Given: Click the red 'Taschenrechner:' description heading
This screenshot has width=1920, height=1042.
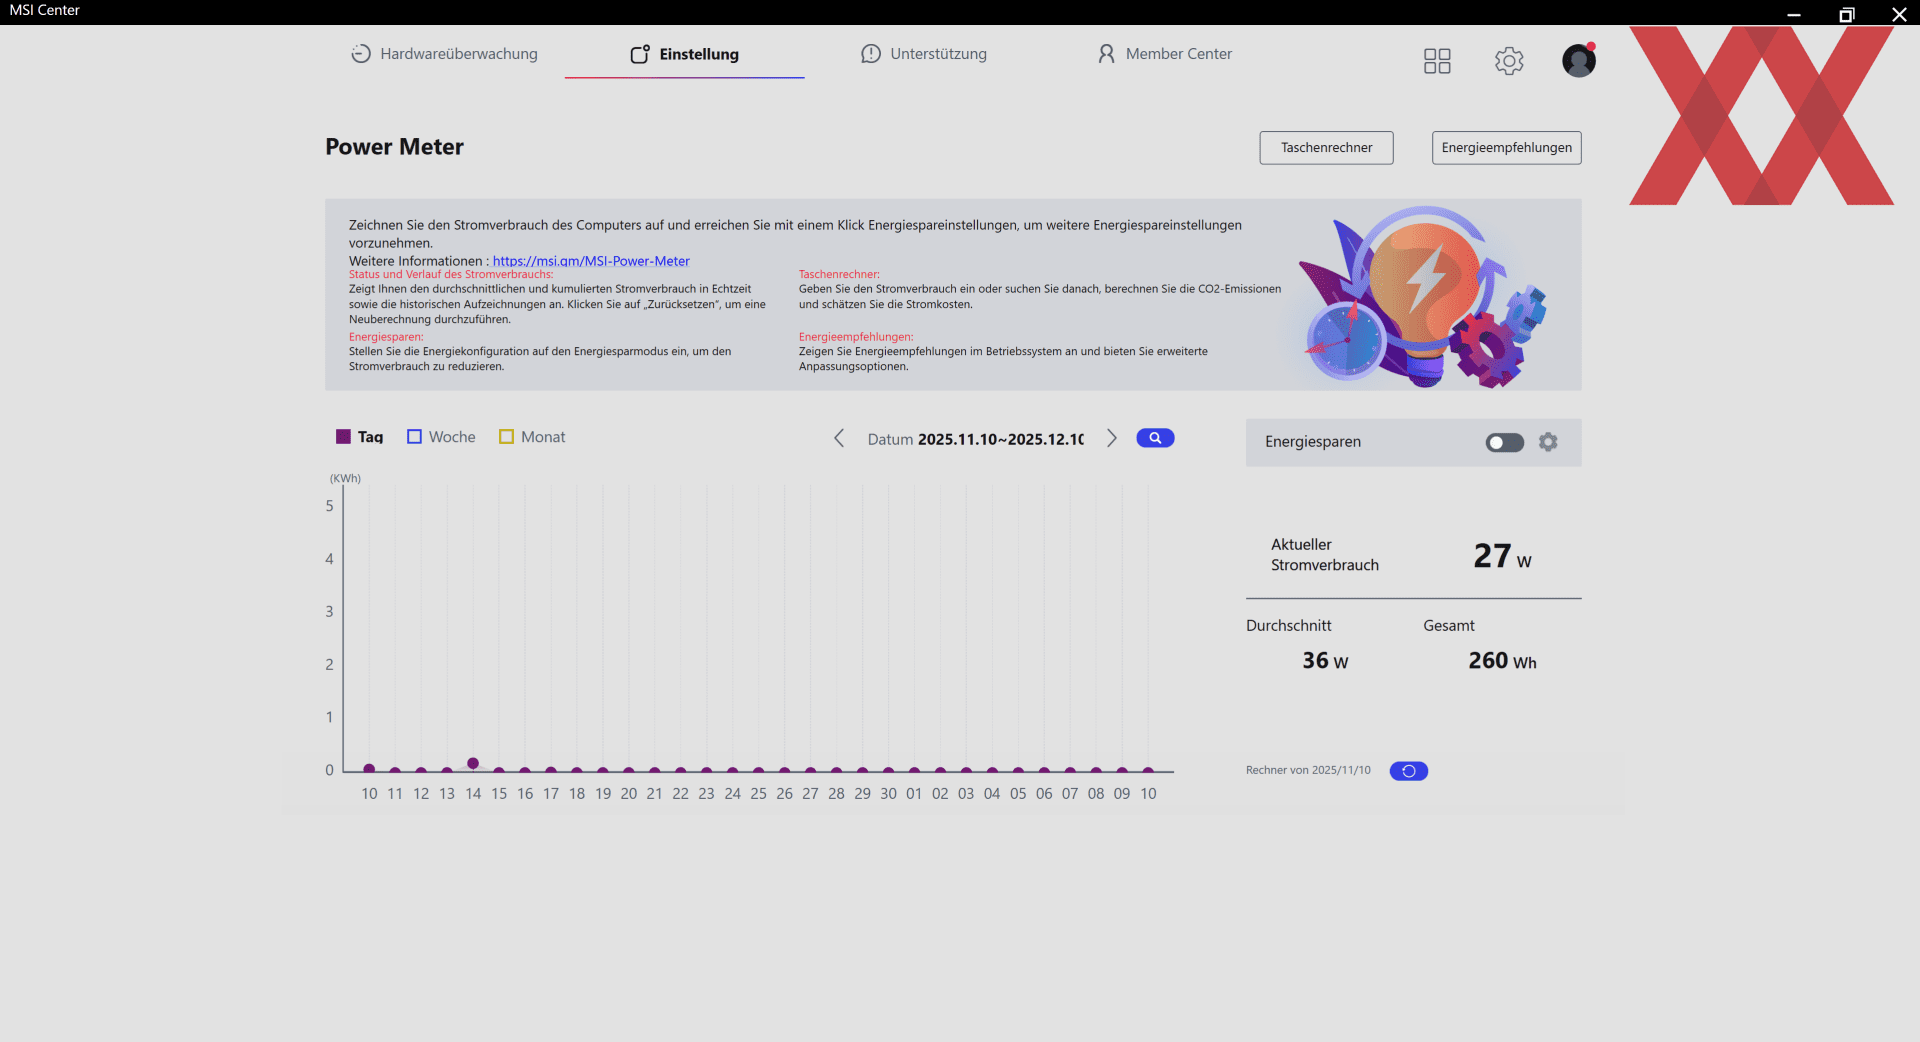Looking at the screenshot, I should (x=839, y=274).
